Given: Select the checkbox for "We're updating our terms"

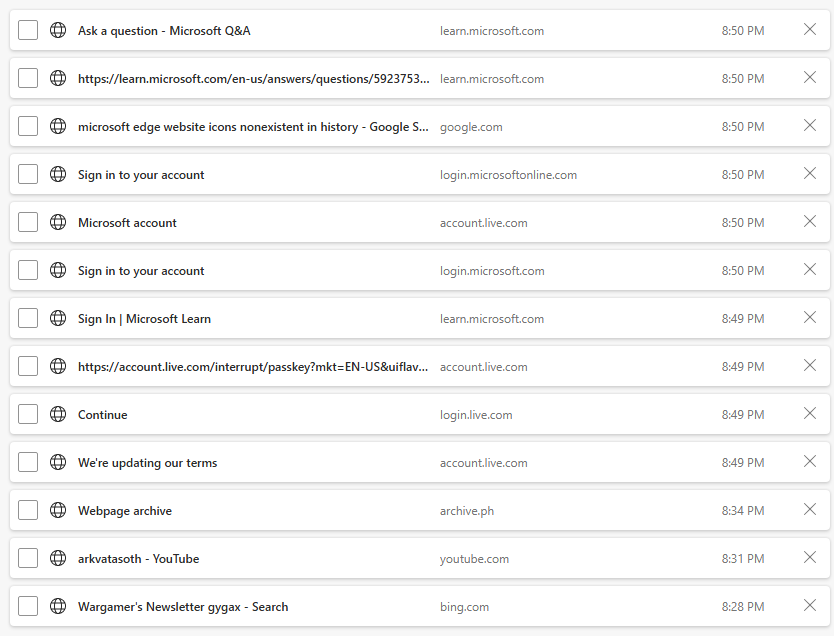Looking at the screenshot, I should 28,462.
